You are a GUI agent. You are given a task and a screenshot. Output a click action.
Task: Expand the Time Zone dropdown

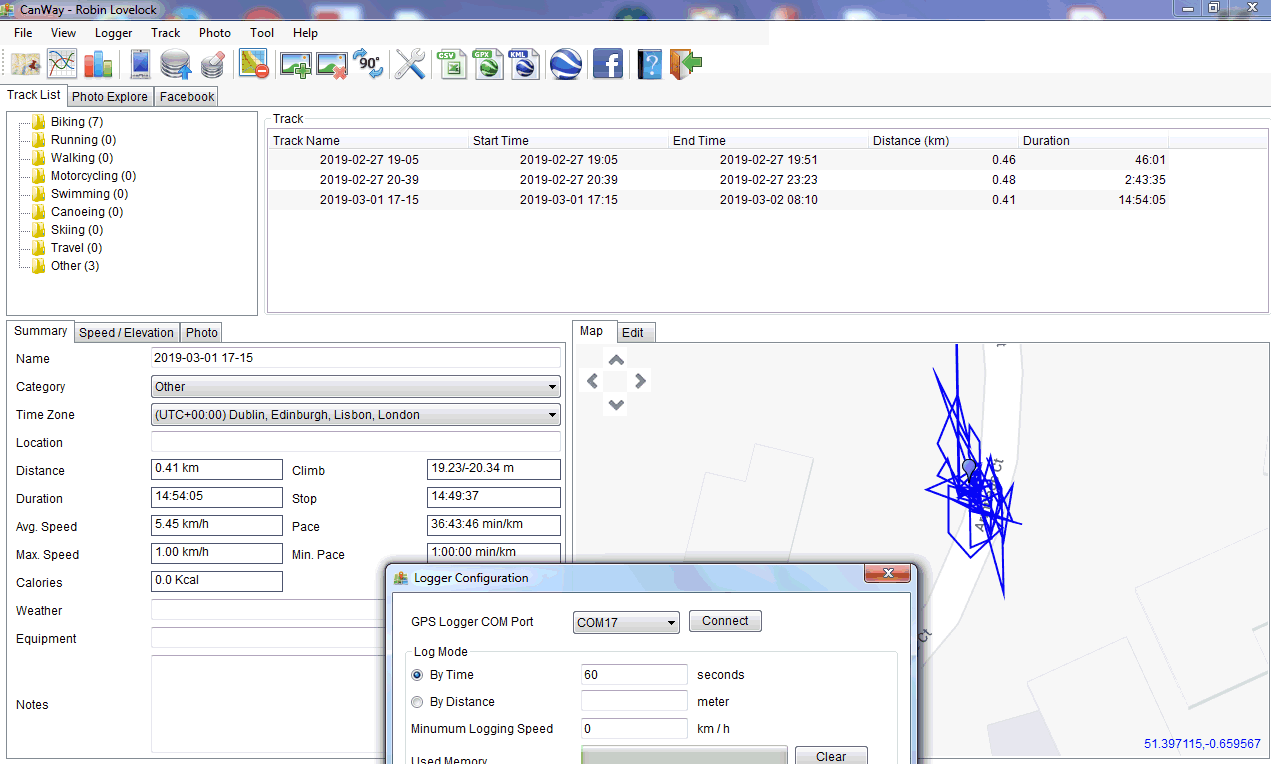click(355, 415)
